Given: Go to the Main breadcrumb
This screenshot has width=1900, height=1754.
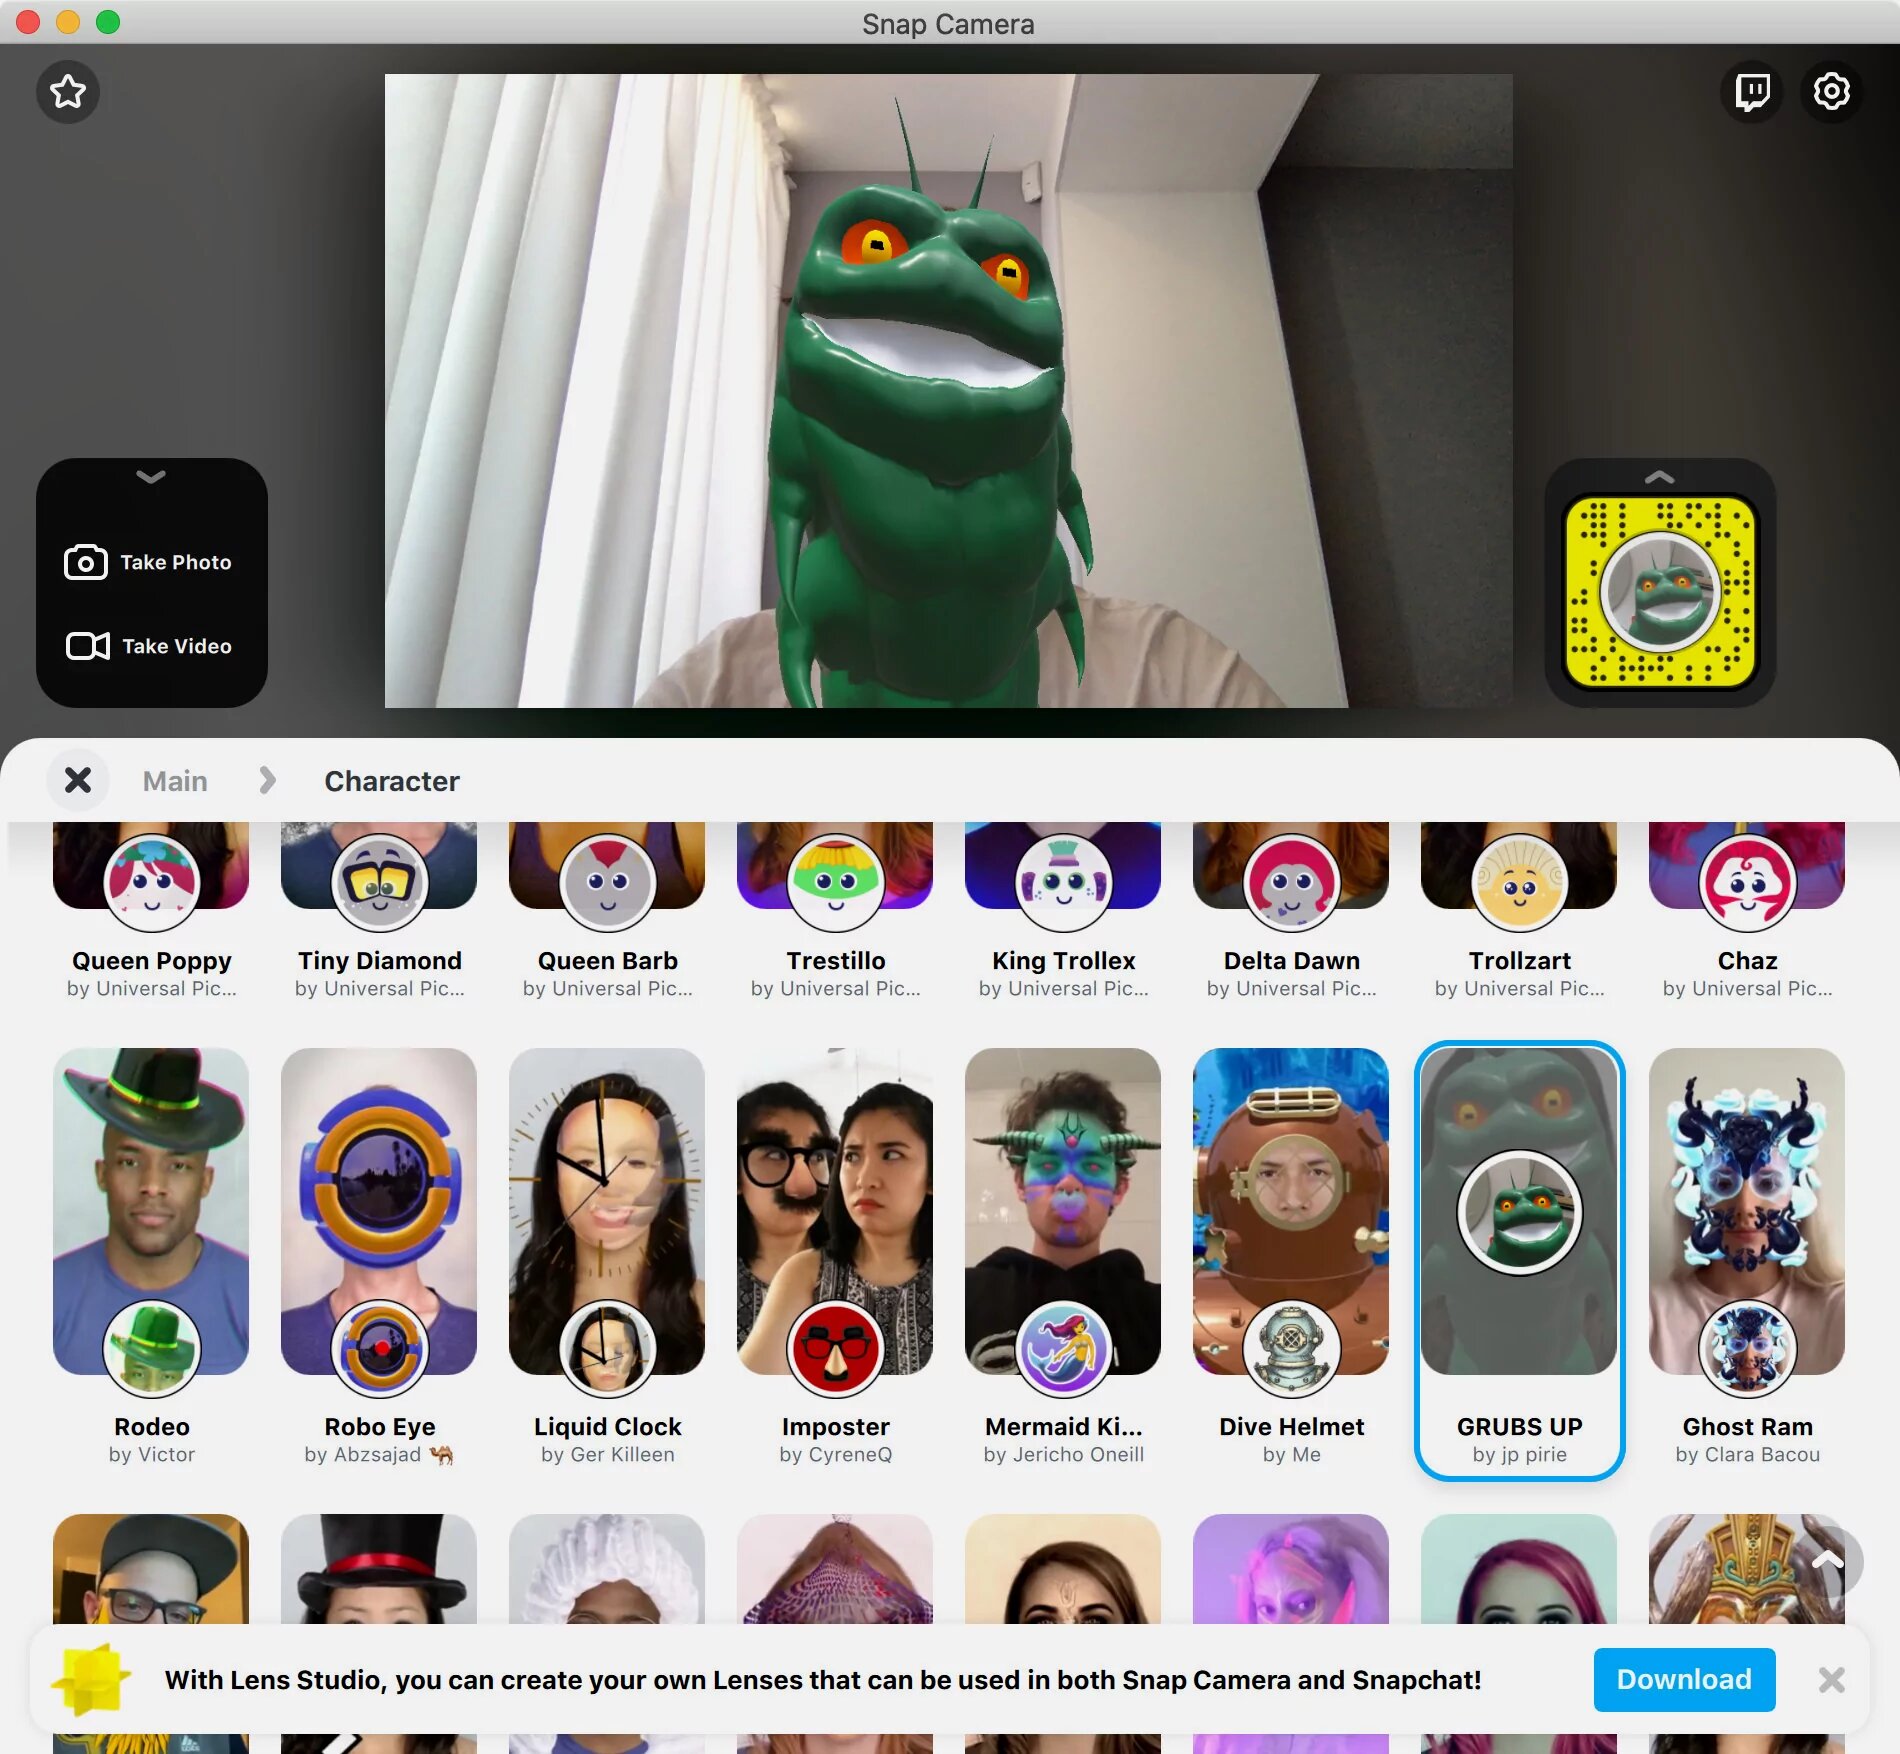Looking at the screenshot, I should pos(175,781).
